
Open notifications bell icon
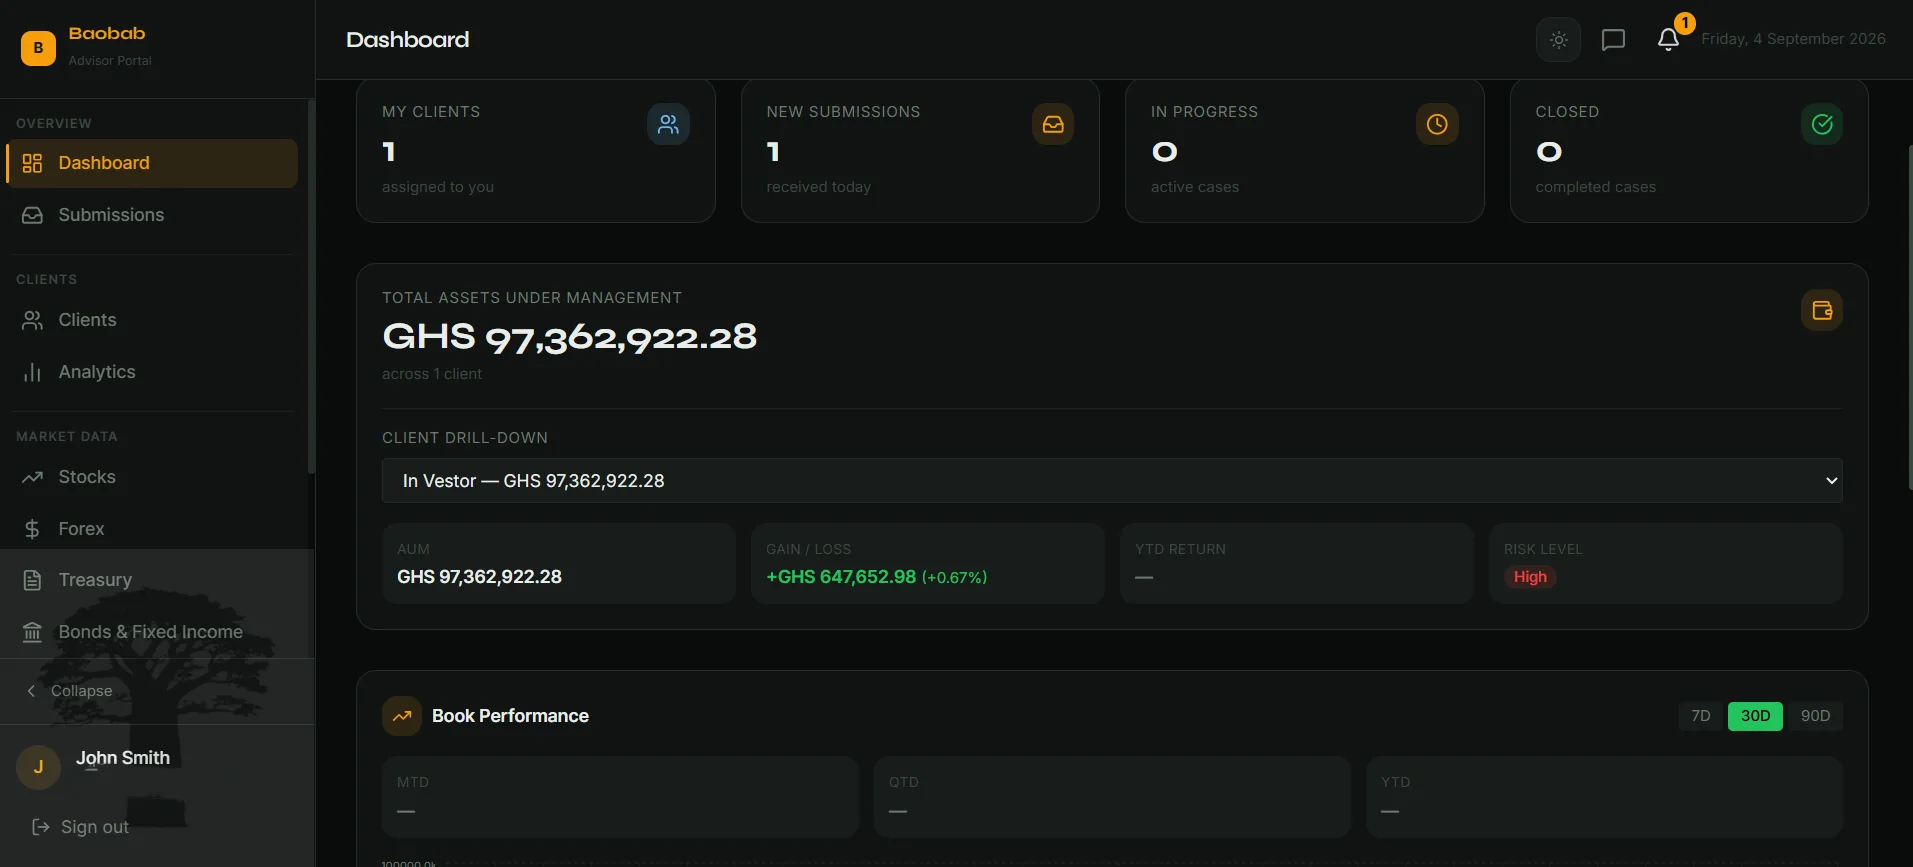(x=1668, y=40)
